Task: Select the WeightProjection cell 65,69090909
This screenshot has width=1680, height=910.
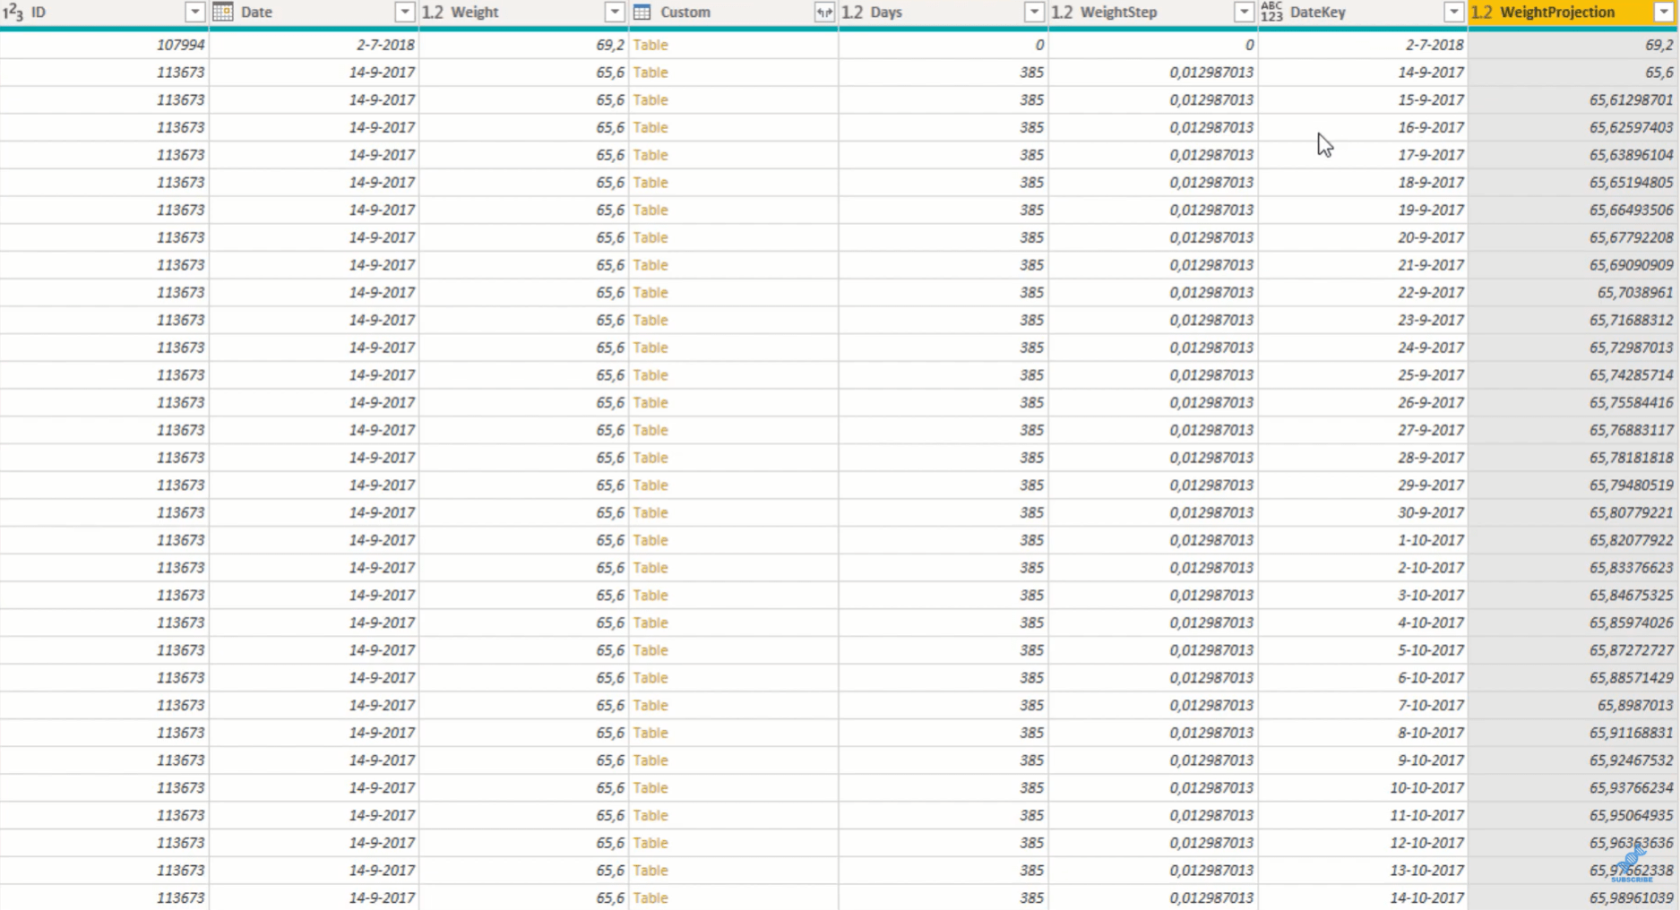Action: click(1573, 265)
